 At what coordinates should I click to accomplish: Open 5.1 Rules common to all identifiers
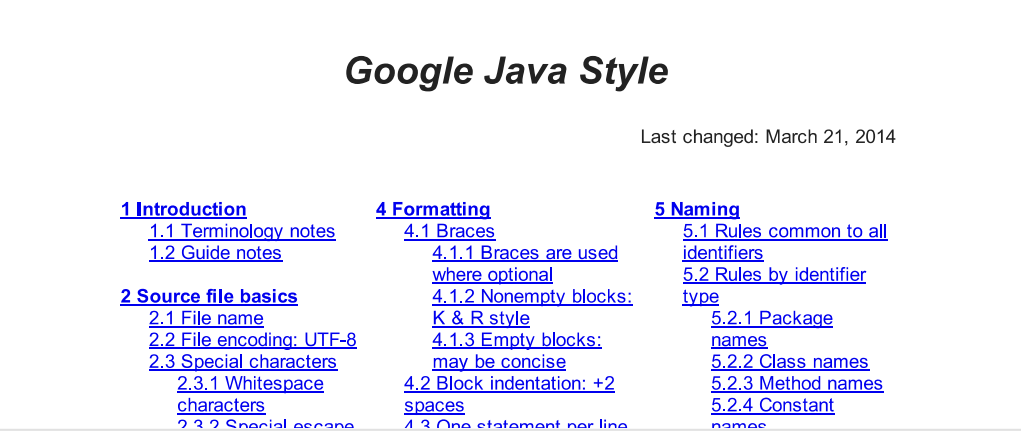pyautogui.click(x=785, y=242)
